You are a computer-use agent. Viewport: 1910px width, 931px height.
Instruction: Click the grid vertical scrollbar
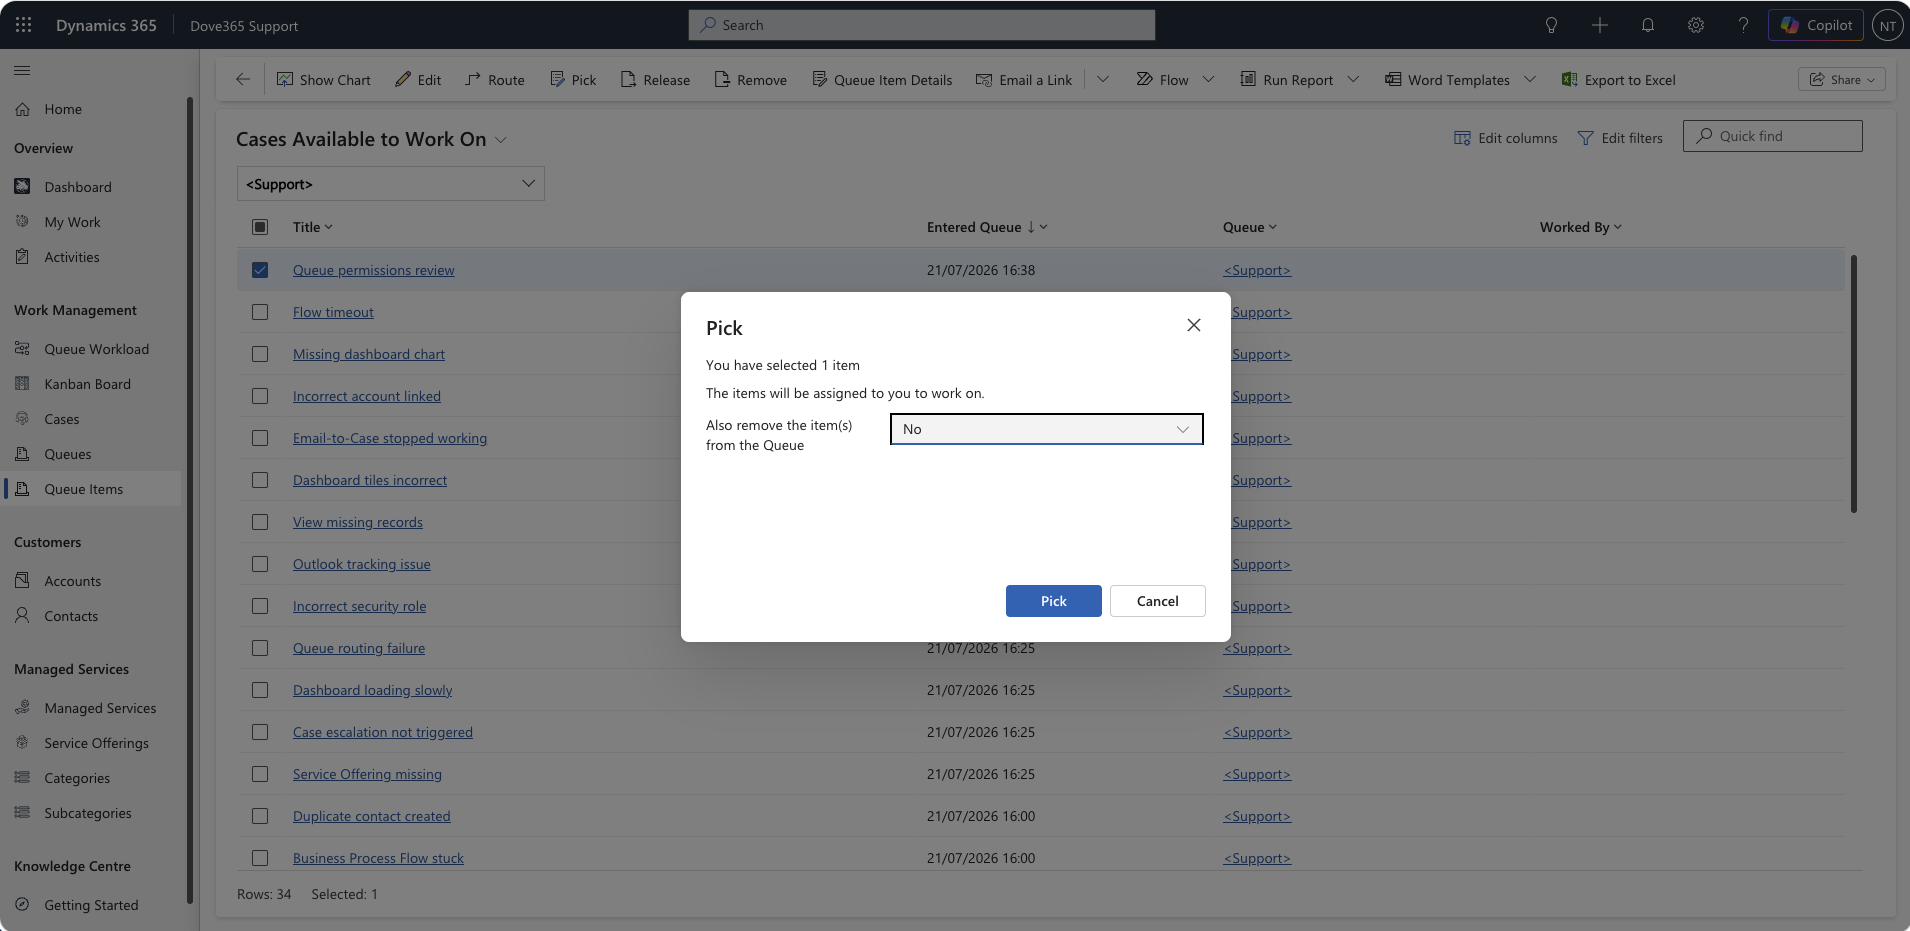[1853, 384]
